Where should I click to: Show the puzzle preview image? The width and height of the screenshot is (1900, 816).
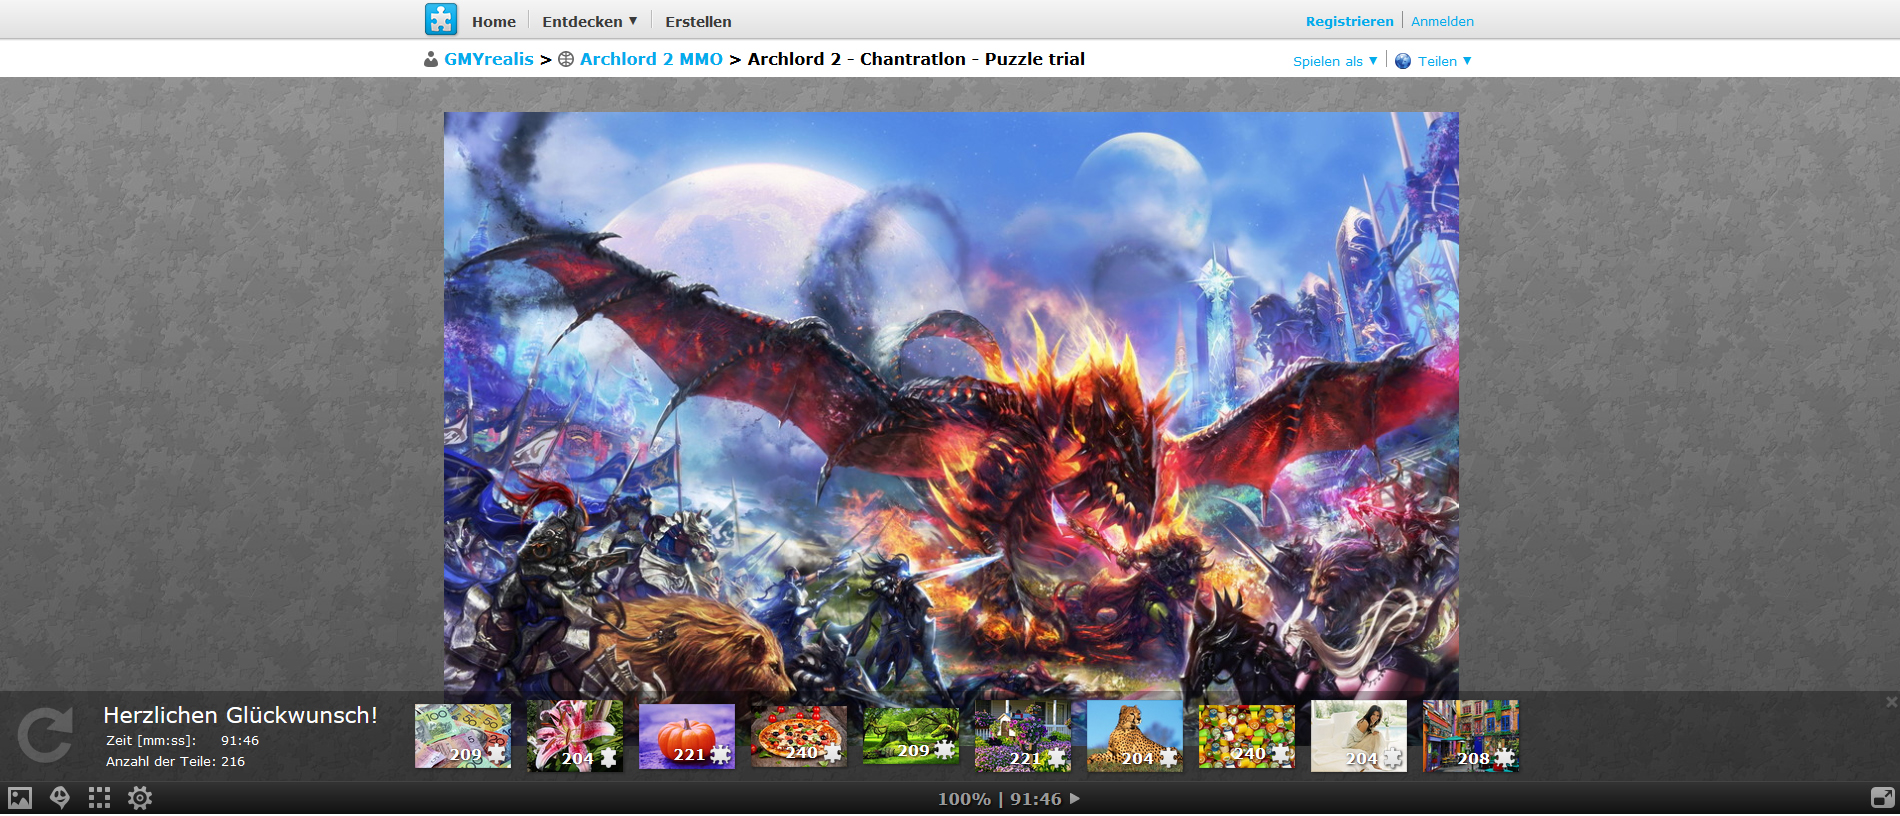(20, 798)
